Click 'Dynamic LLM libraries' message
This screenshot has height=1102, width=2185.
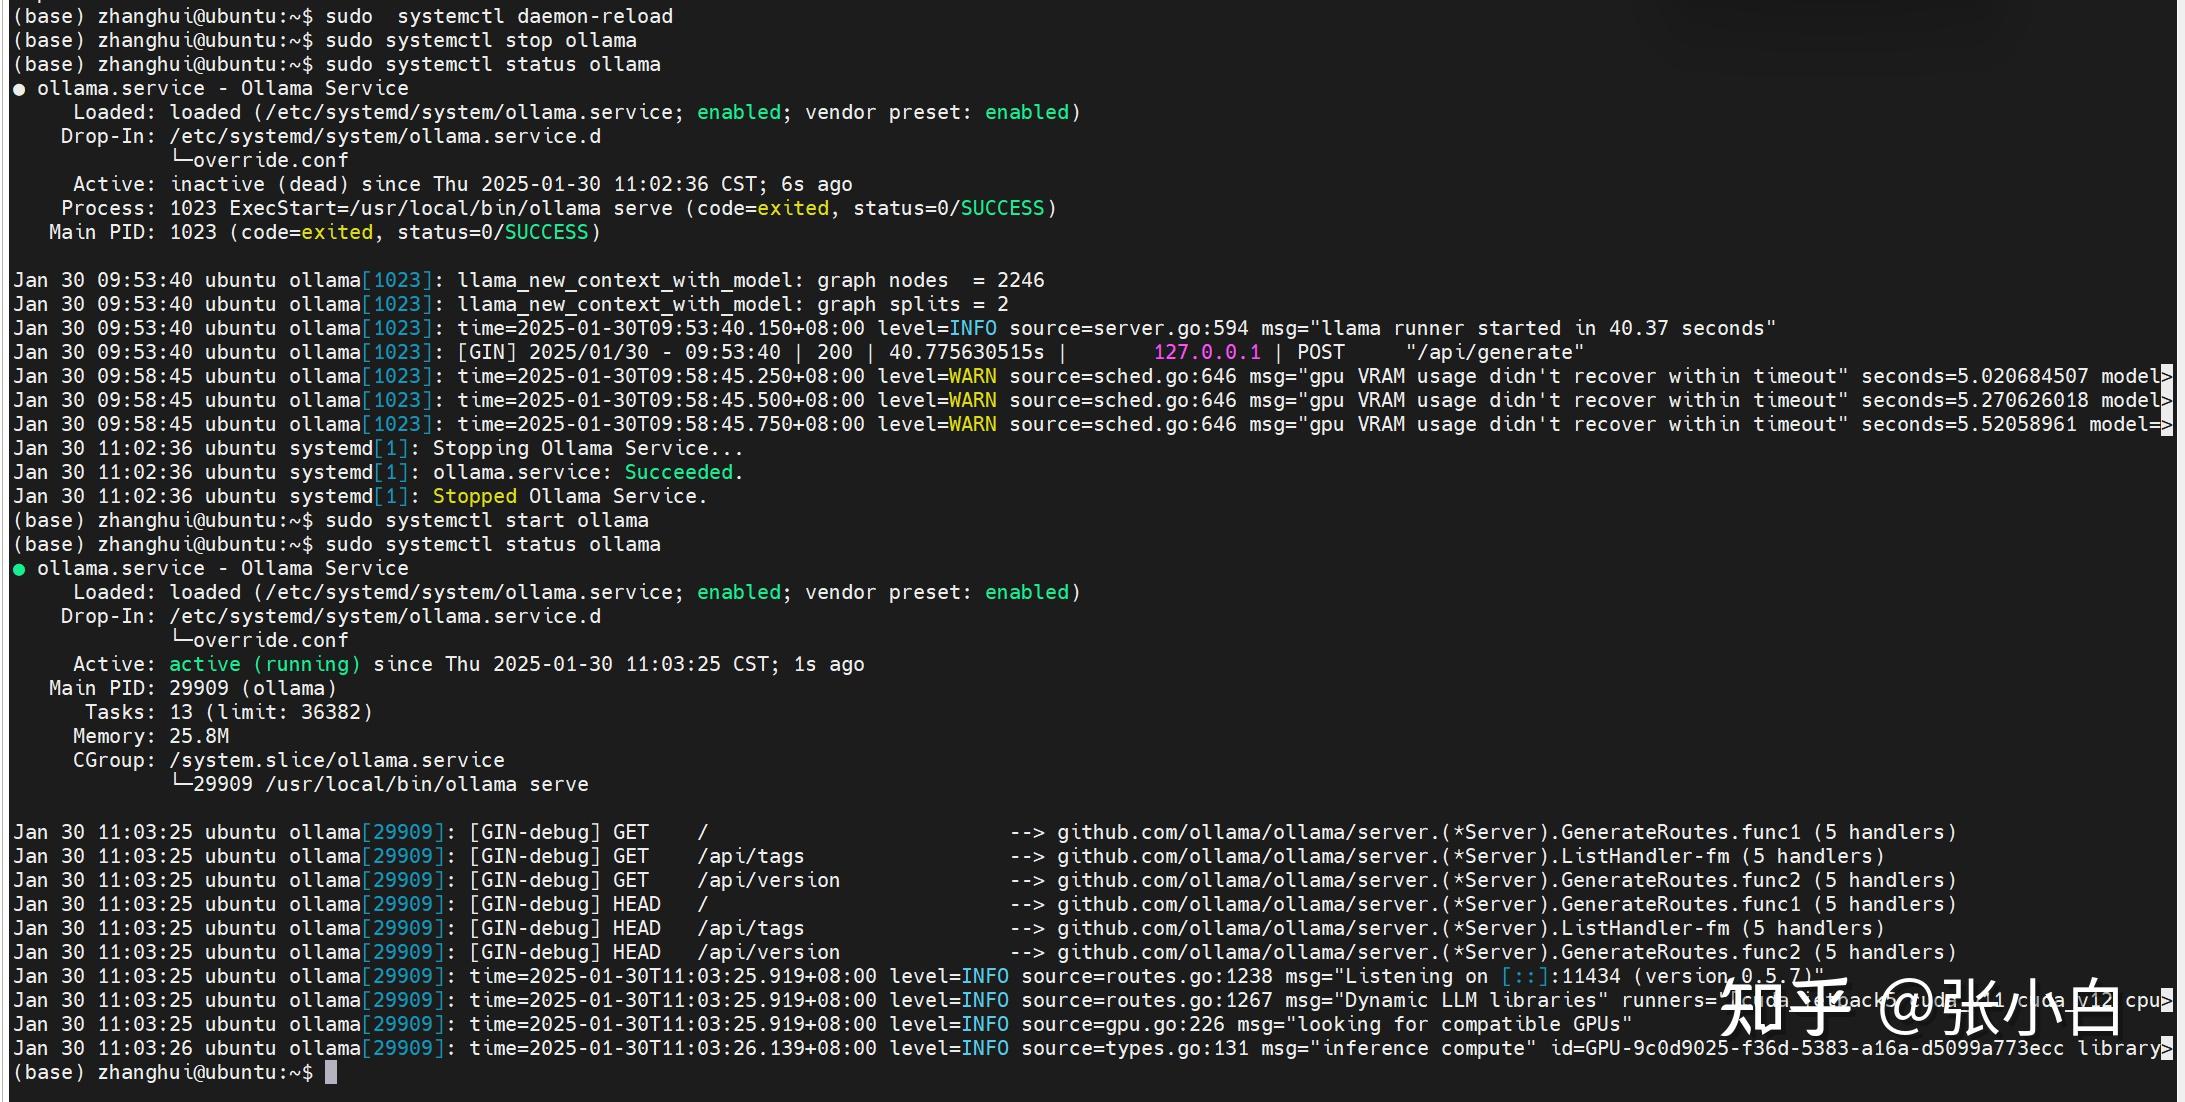point(1471,1000)
